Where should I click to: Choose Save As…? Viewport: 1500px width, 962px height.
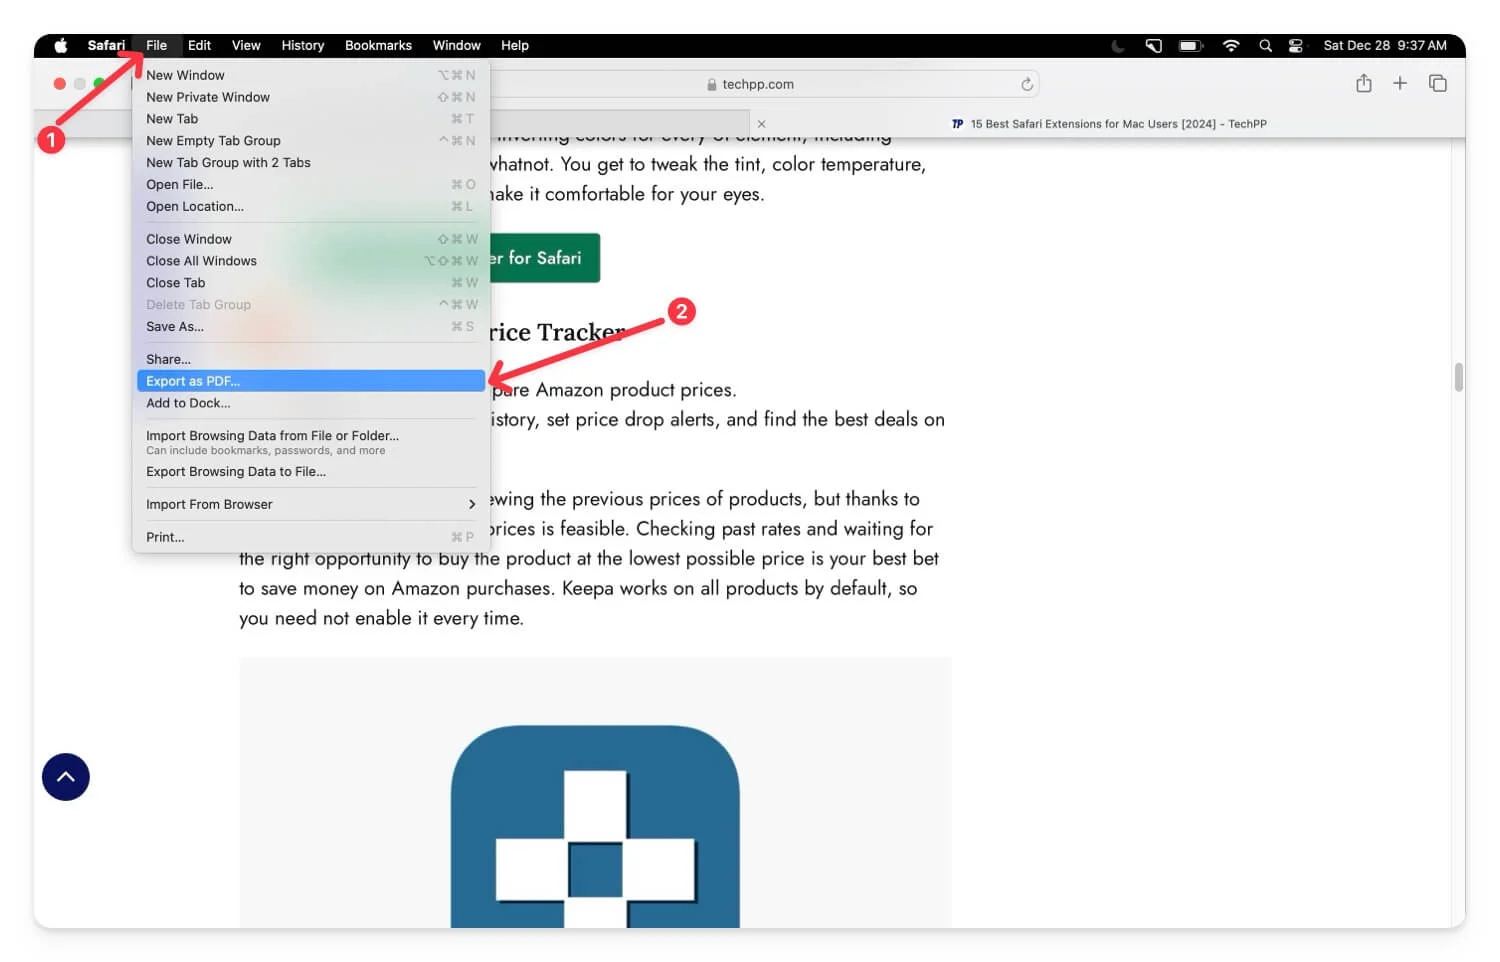311,327
